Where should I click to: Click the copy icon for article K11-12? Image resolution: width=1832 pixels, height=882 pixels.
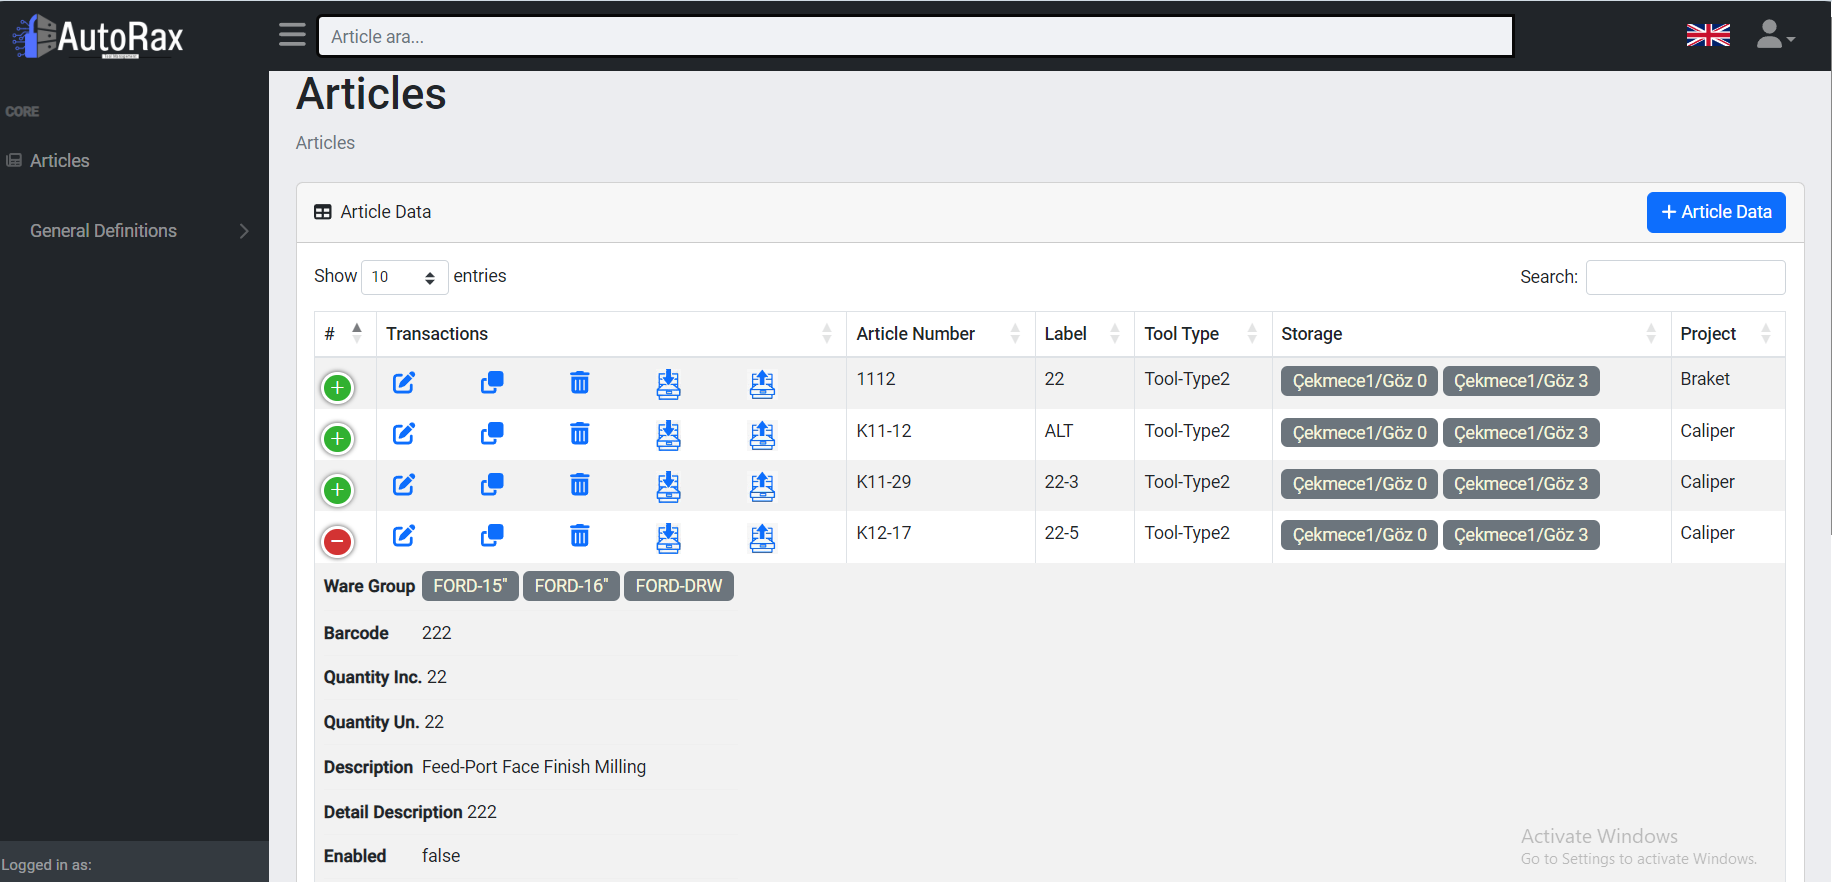point(492,434)
